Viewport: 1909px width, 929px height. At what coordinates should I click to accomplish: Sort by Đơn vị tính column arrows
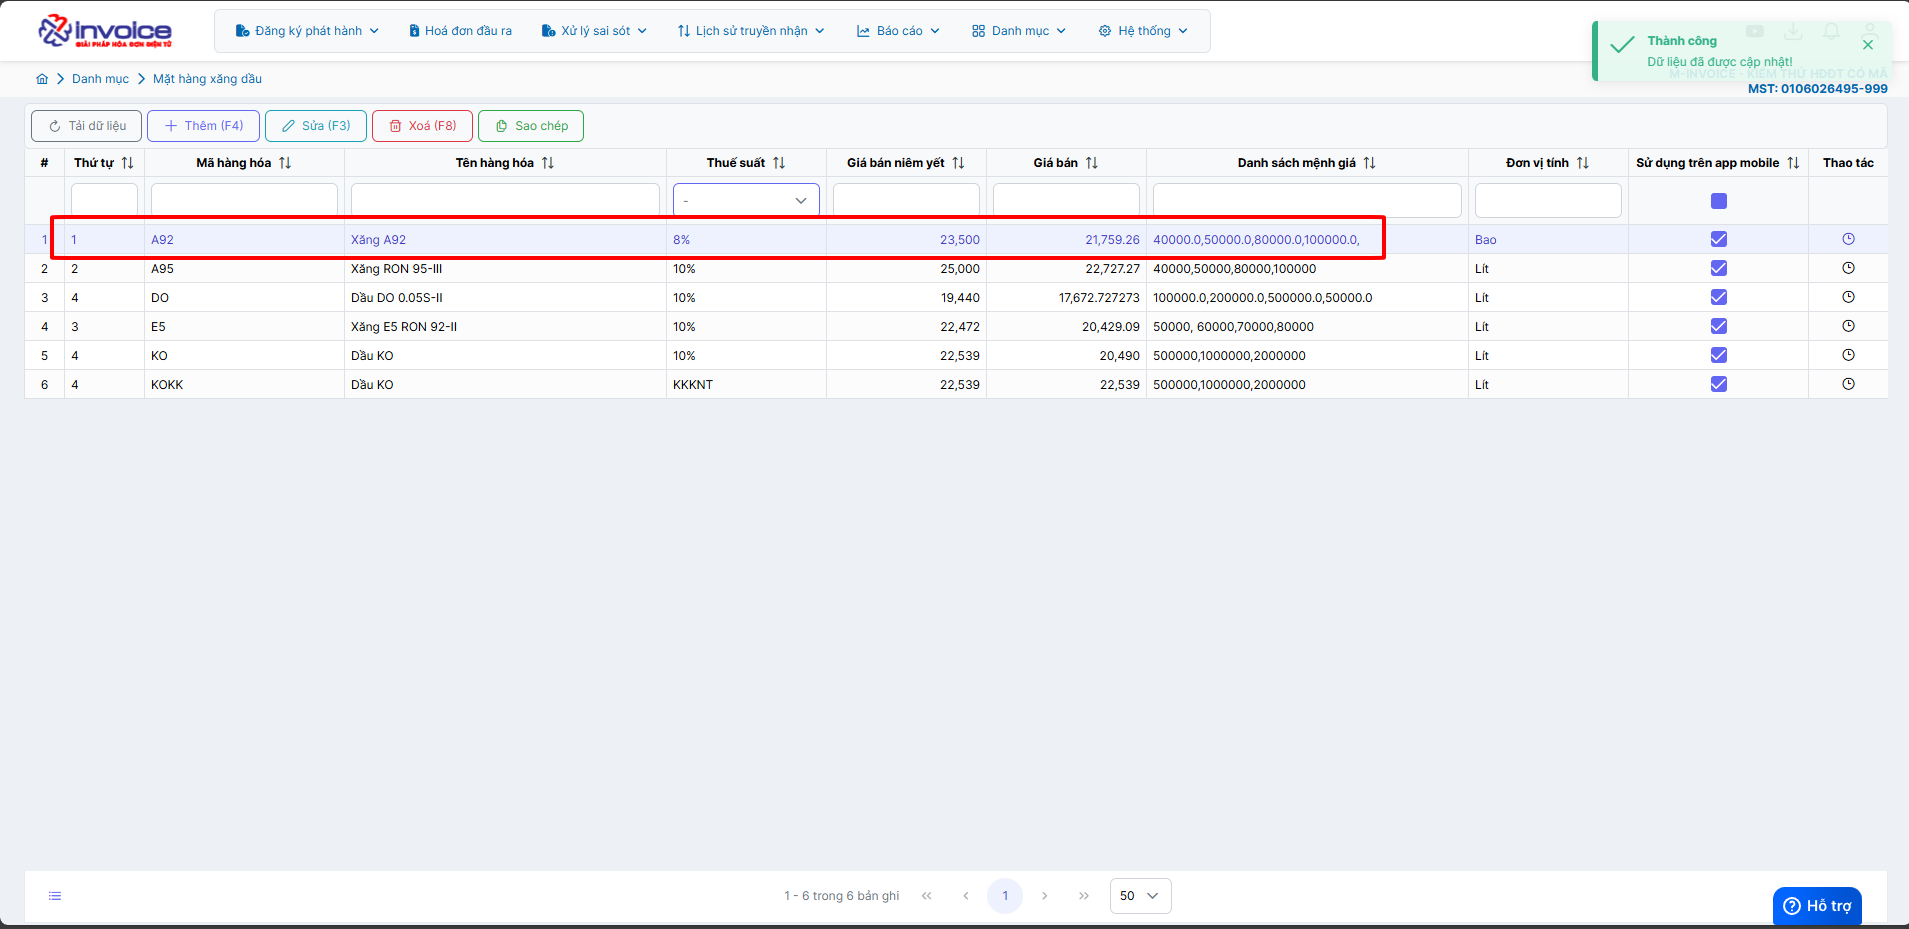(1583, 163)
